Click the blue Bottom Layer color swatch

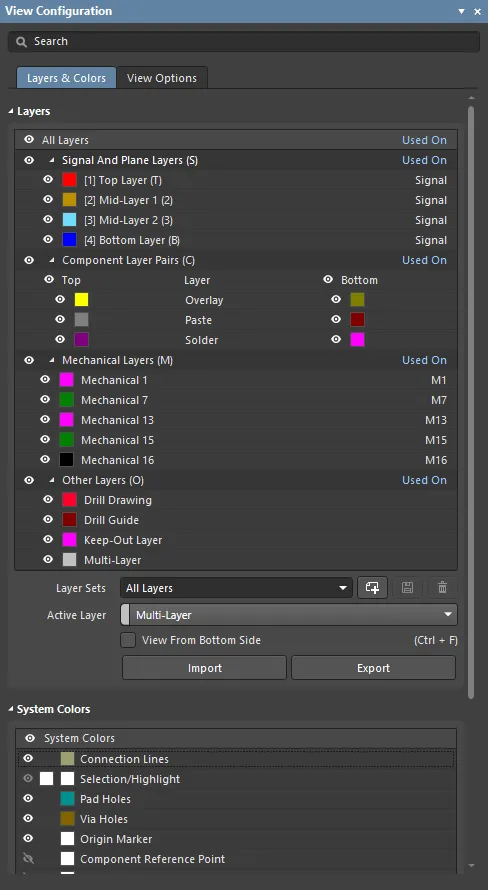tap(69, 240)
